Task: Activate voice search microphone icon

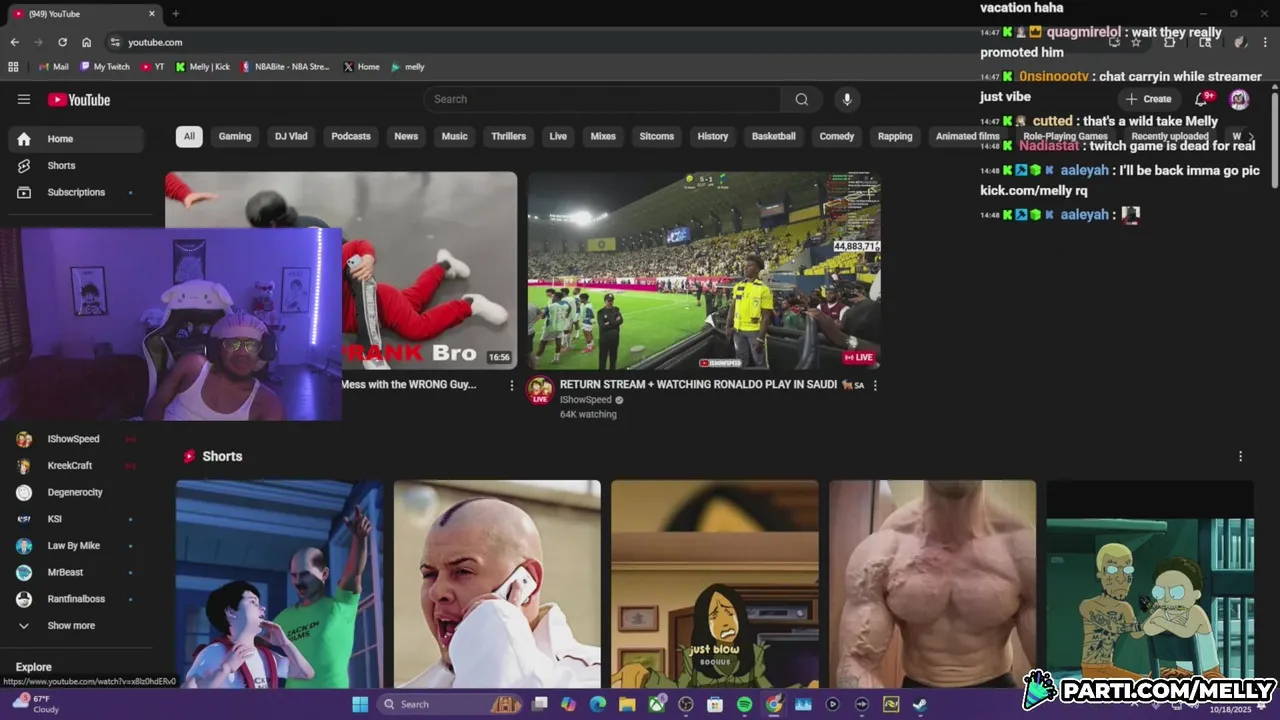Action: (x=847, y=99)
